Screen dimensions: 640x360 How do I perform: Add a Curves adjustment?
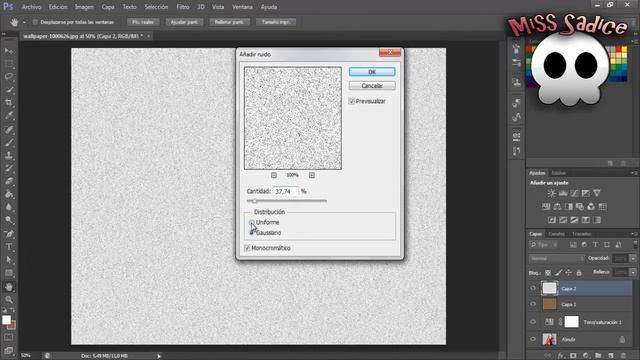click(x=574, y=193)
